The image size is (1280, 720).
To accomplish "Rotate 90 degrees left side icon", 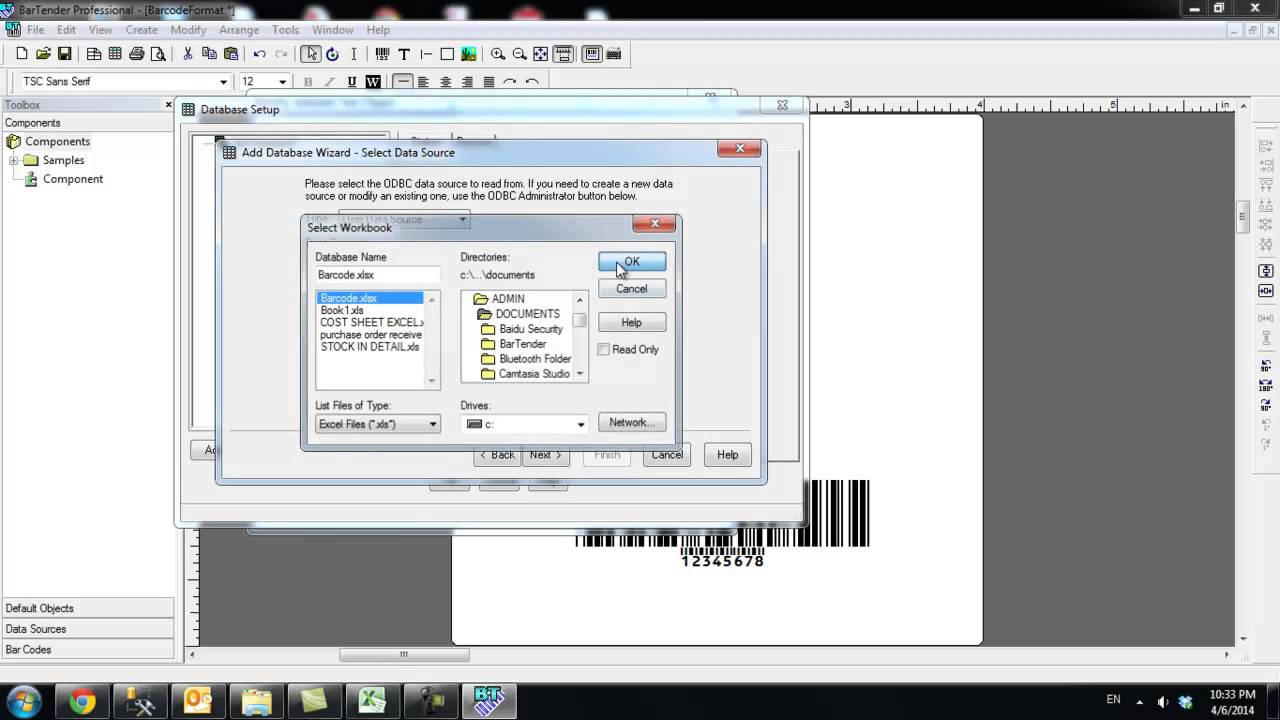I will (x=1266, y=366).
